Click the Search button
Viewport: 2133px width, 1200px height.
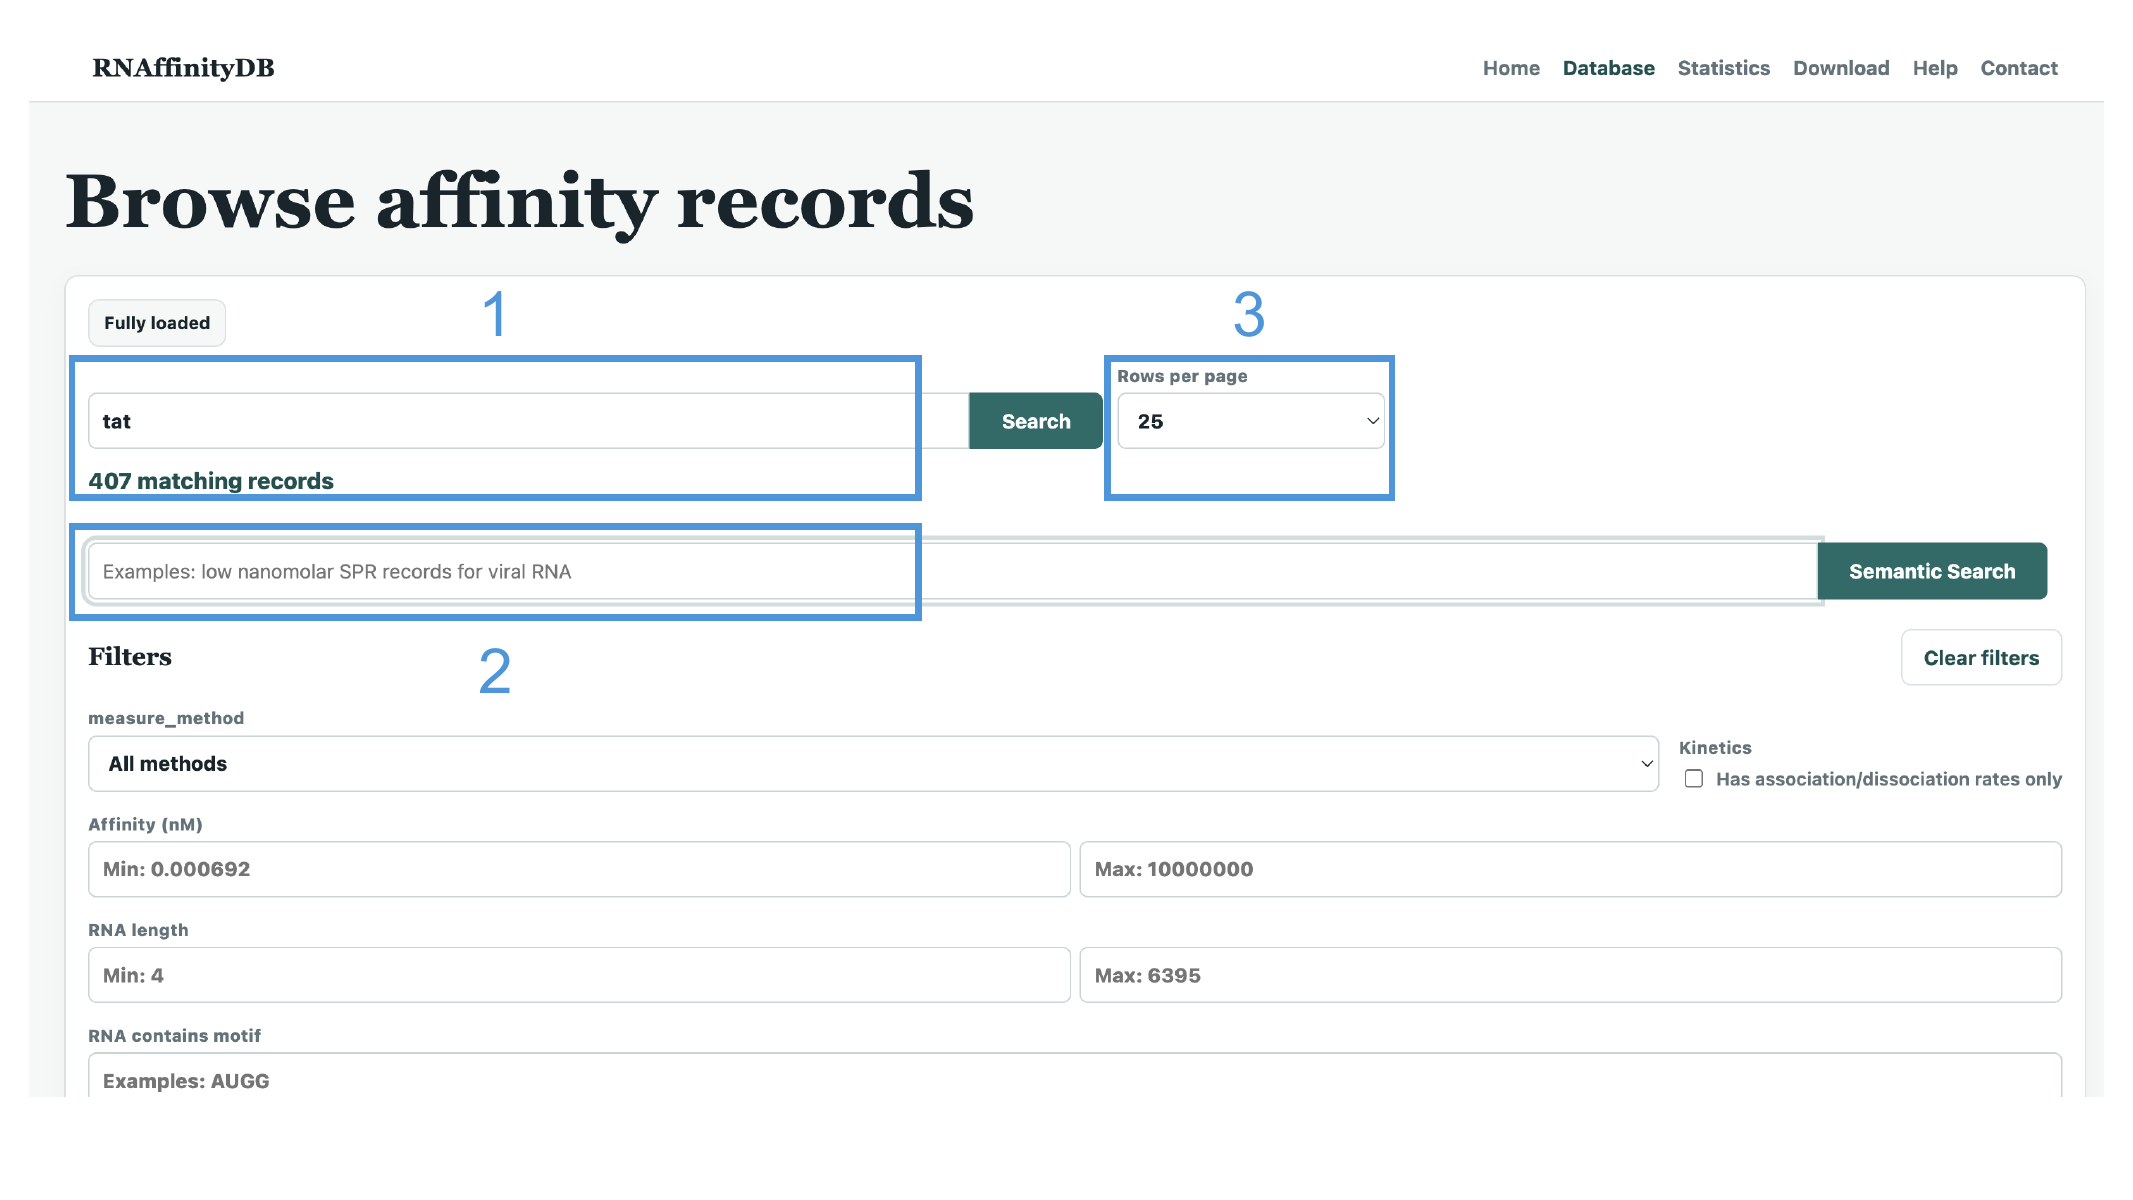click(x=1035, y=421)
